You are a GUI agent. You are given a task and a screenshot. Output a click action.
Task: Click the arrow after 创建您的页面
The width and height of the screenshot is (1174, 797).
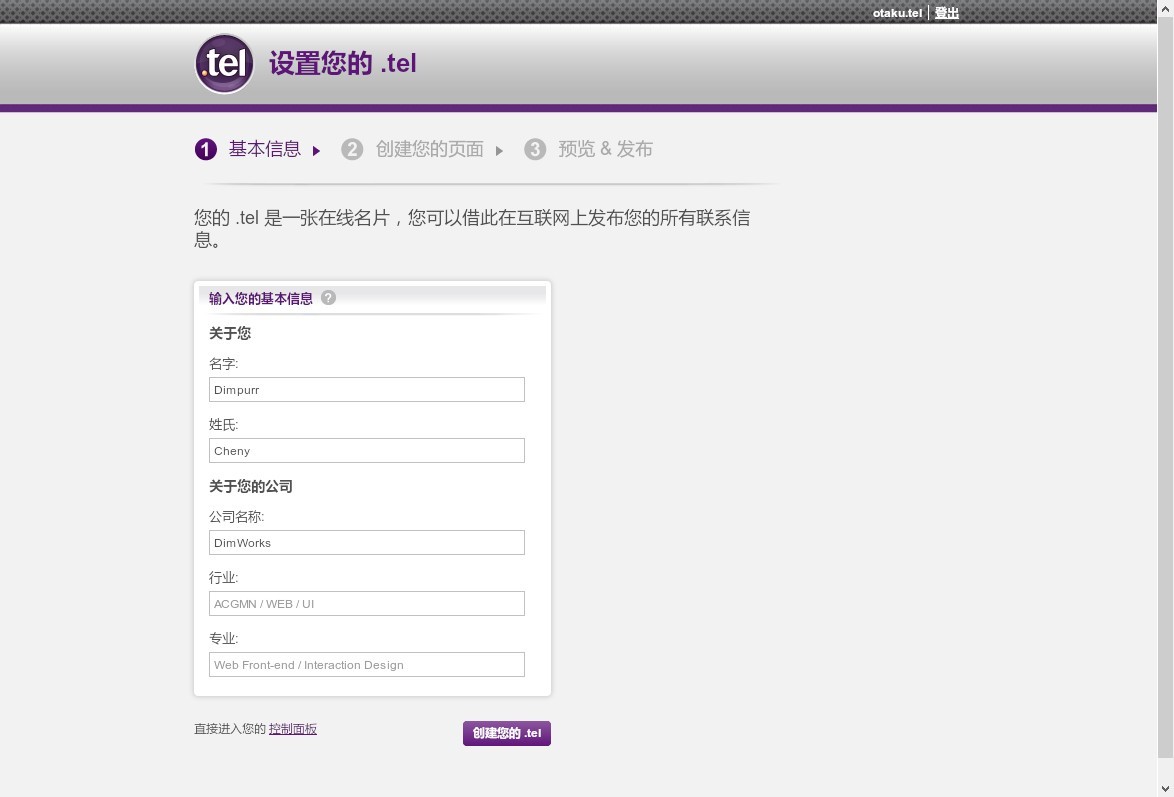pos(500,151)
